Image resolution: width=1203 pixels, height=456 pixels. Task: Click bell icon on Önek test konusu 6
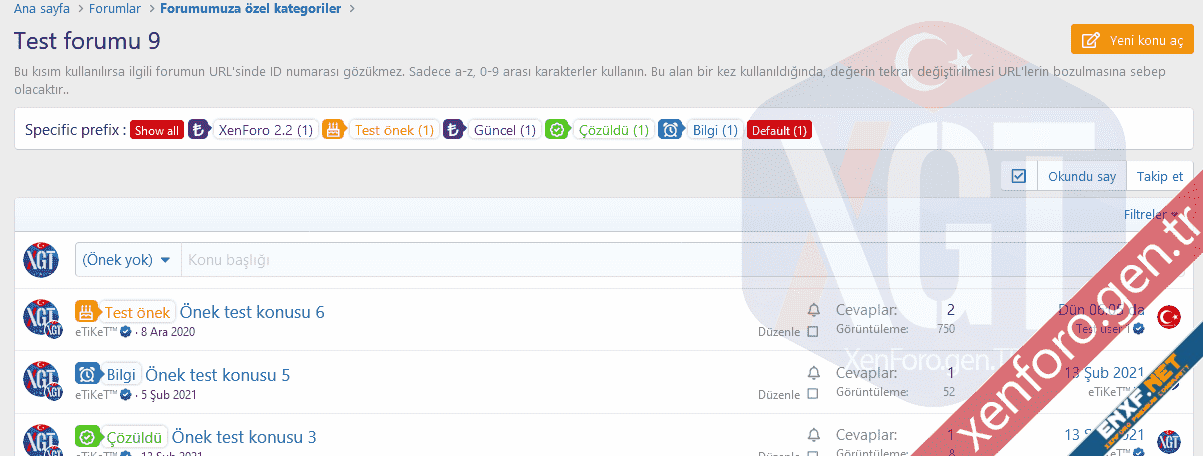tap(813, 310)
